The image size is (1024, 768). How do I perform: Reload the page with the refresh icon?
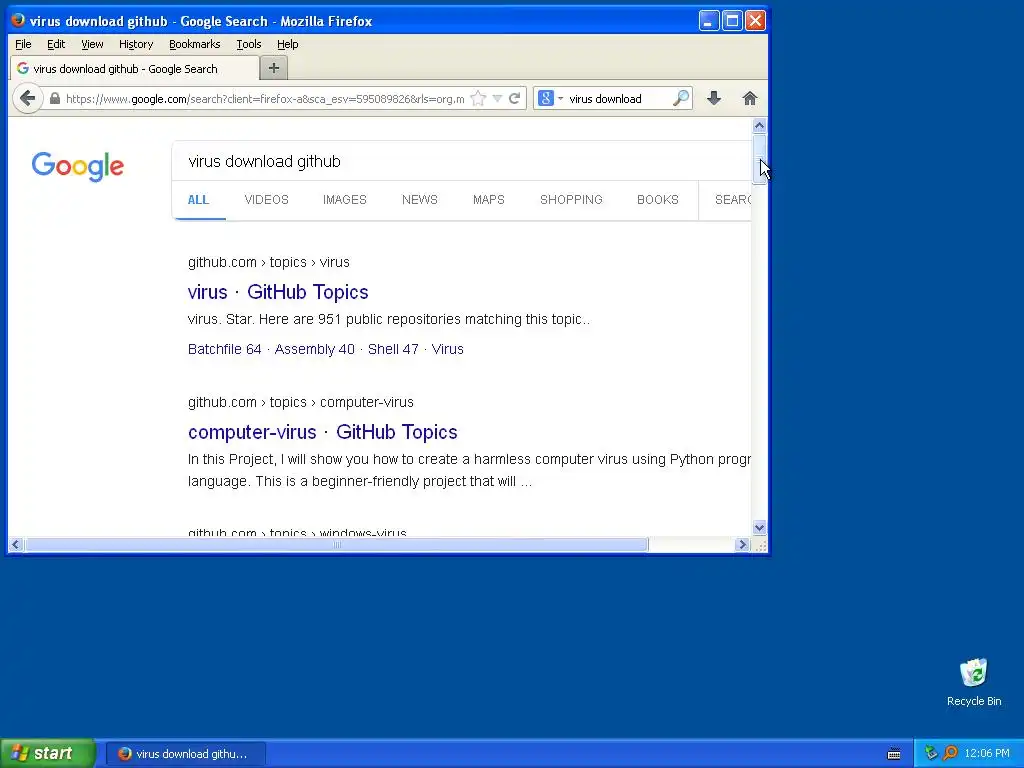(515, 99)
